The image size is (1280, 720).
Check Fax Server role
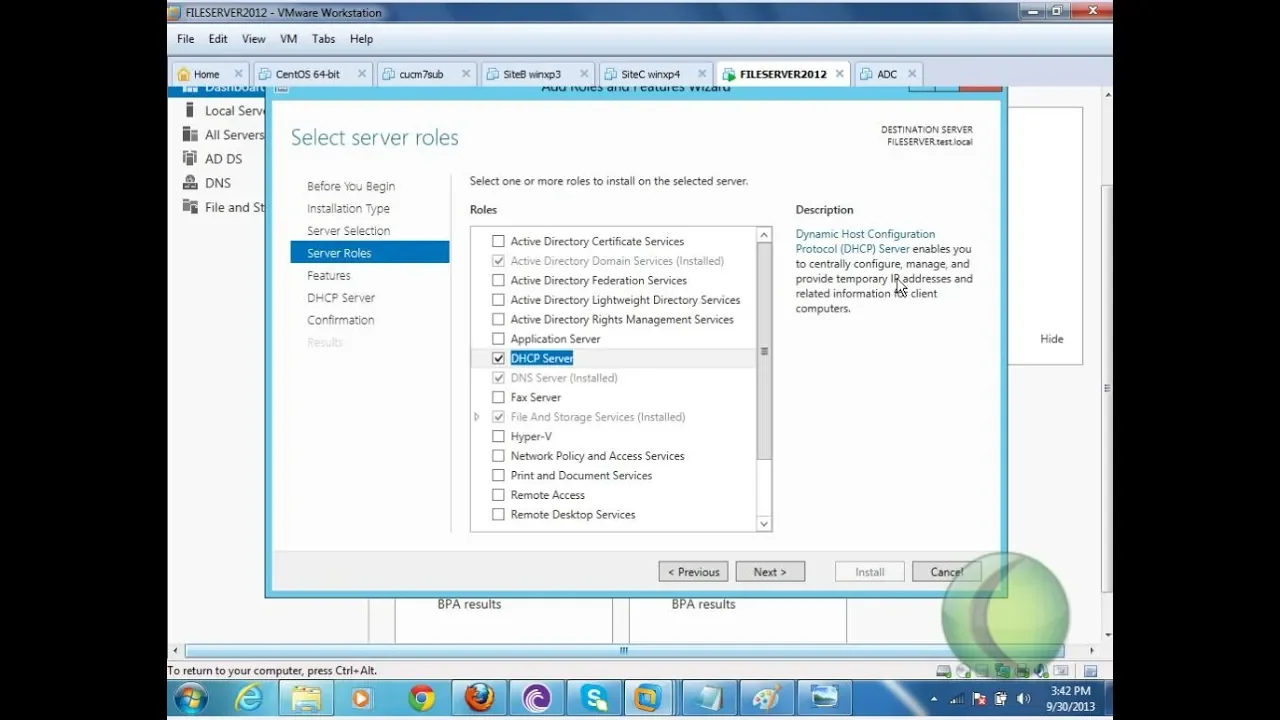click(x=498, y=397)
